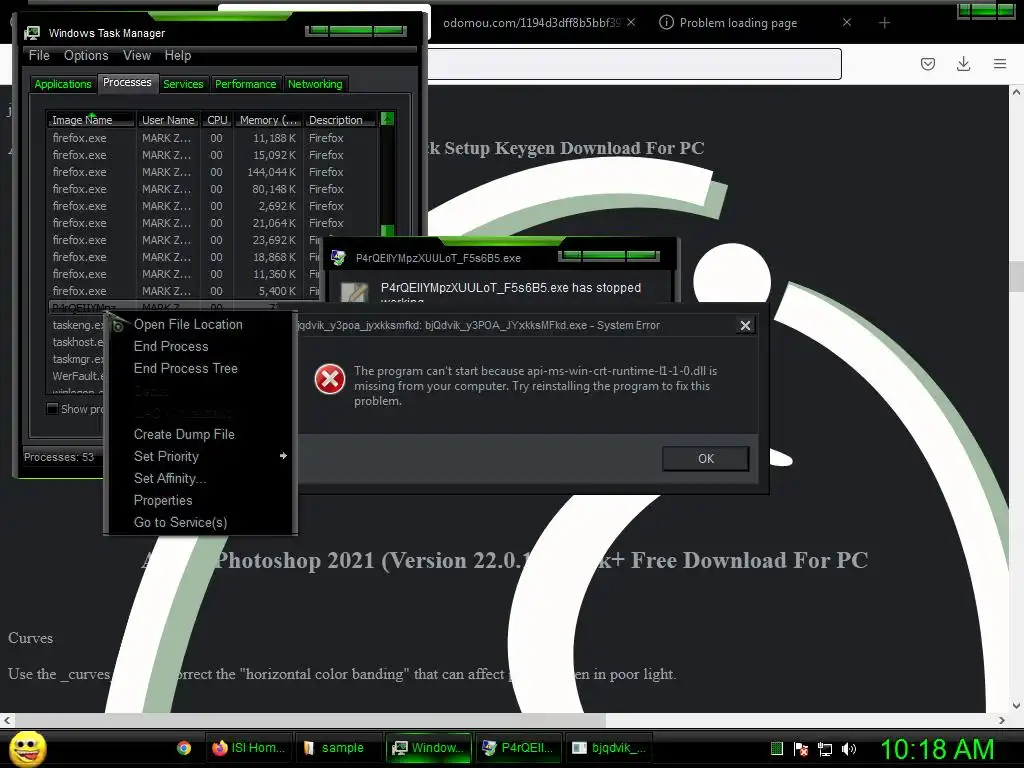This screenshot has width=1024, height=768.
Task: Select the WerFault.exe process row
Action: 76,376
